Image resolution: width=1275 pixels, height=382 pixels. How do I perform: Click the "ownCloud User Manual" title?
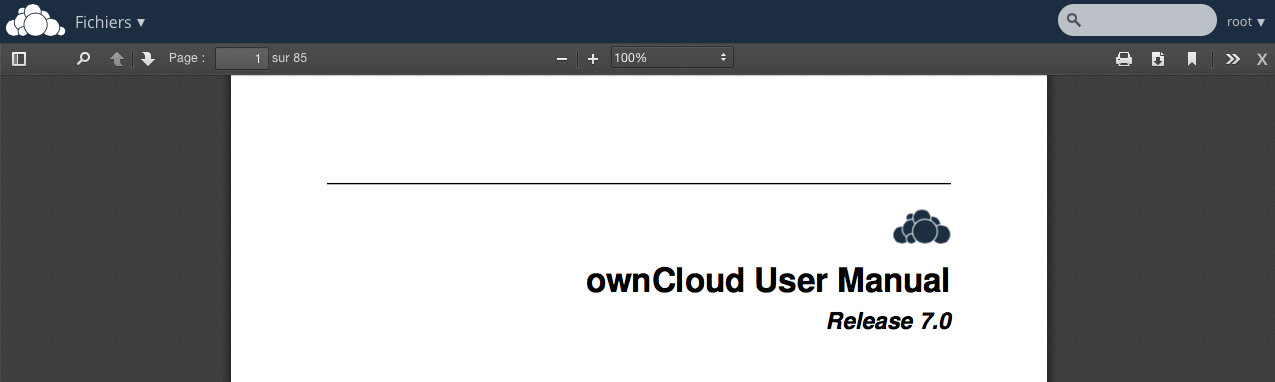[768, 281]
